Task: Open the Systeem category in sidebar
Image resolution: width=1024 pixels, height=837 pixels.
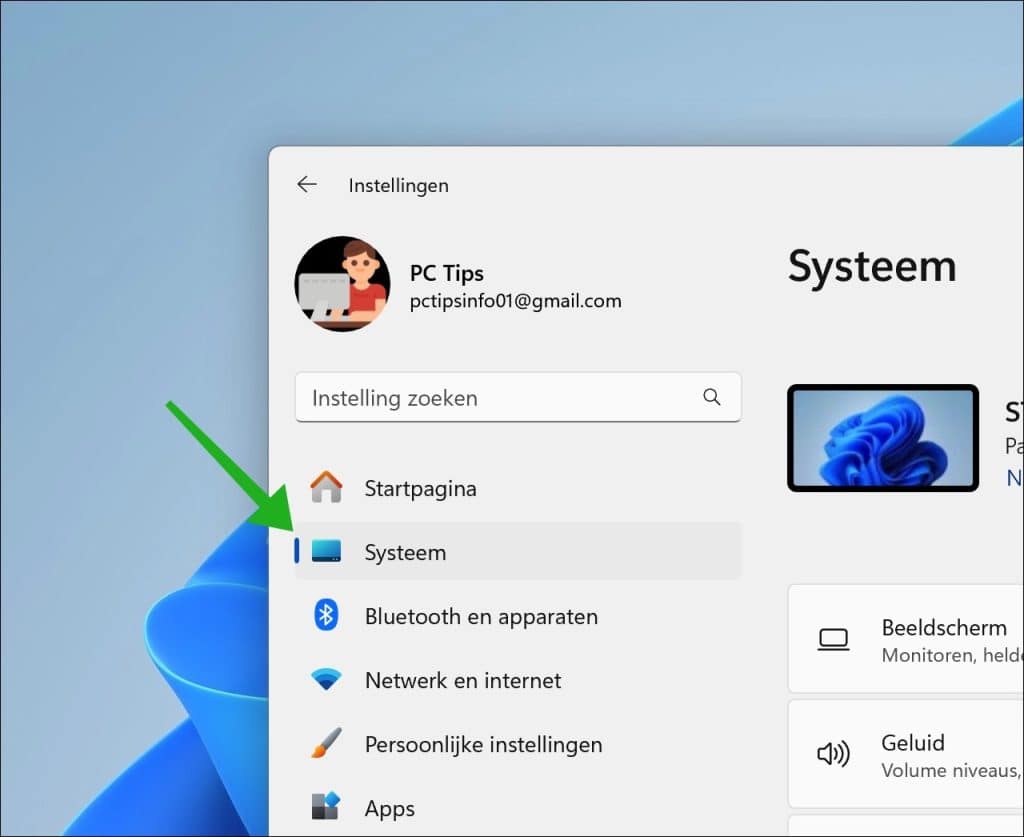Action: point(518,552)
